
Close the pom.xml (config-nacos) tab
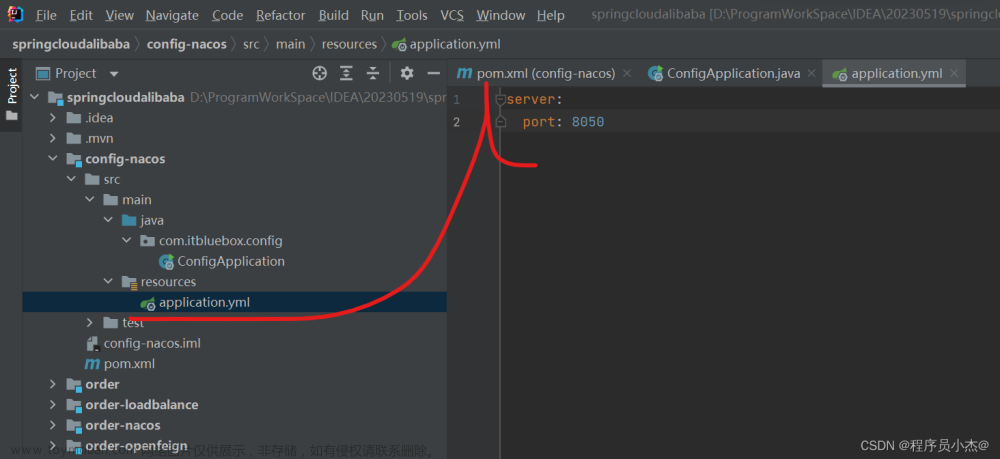627,74
